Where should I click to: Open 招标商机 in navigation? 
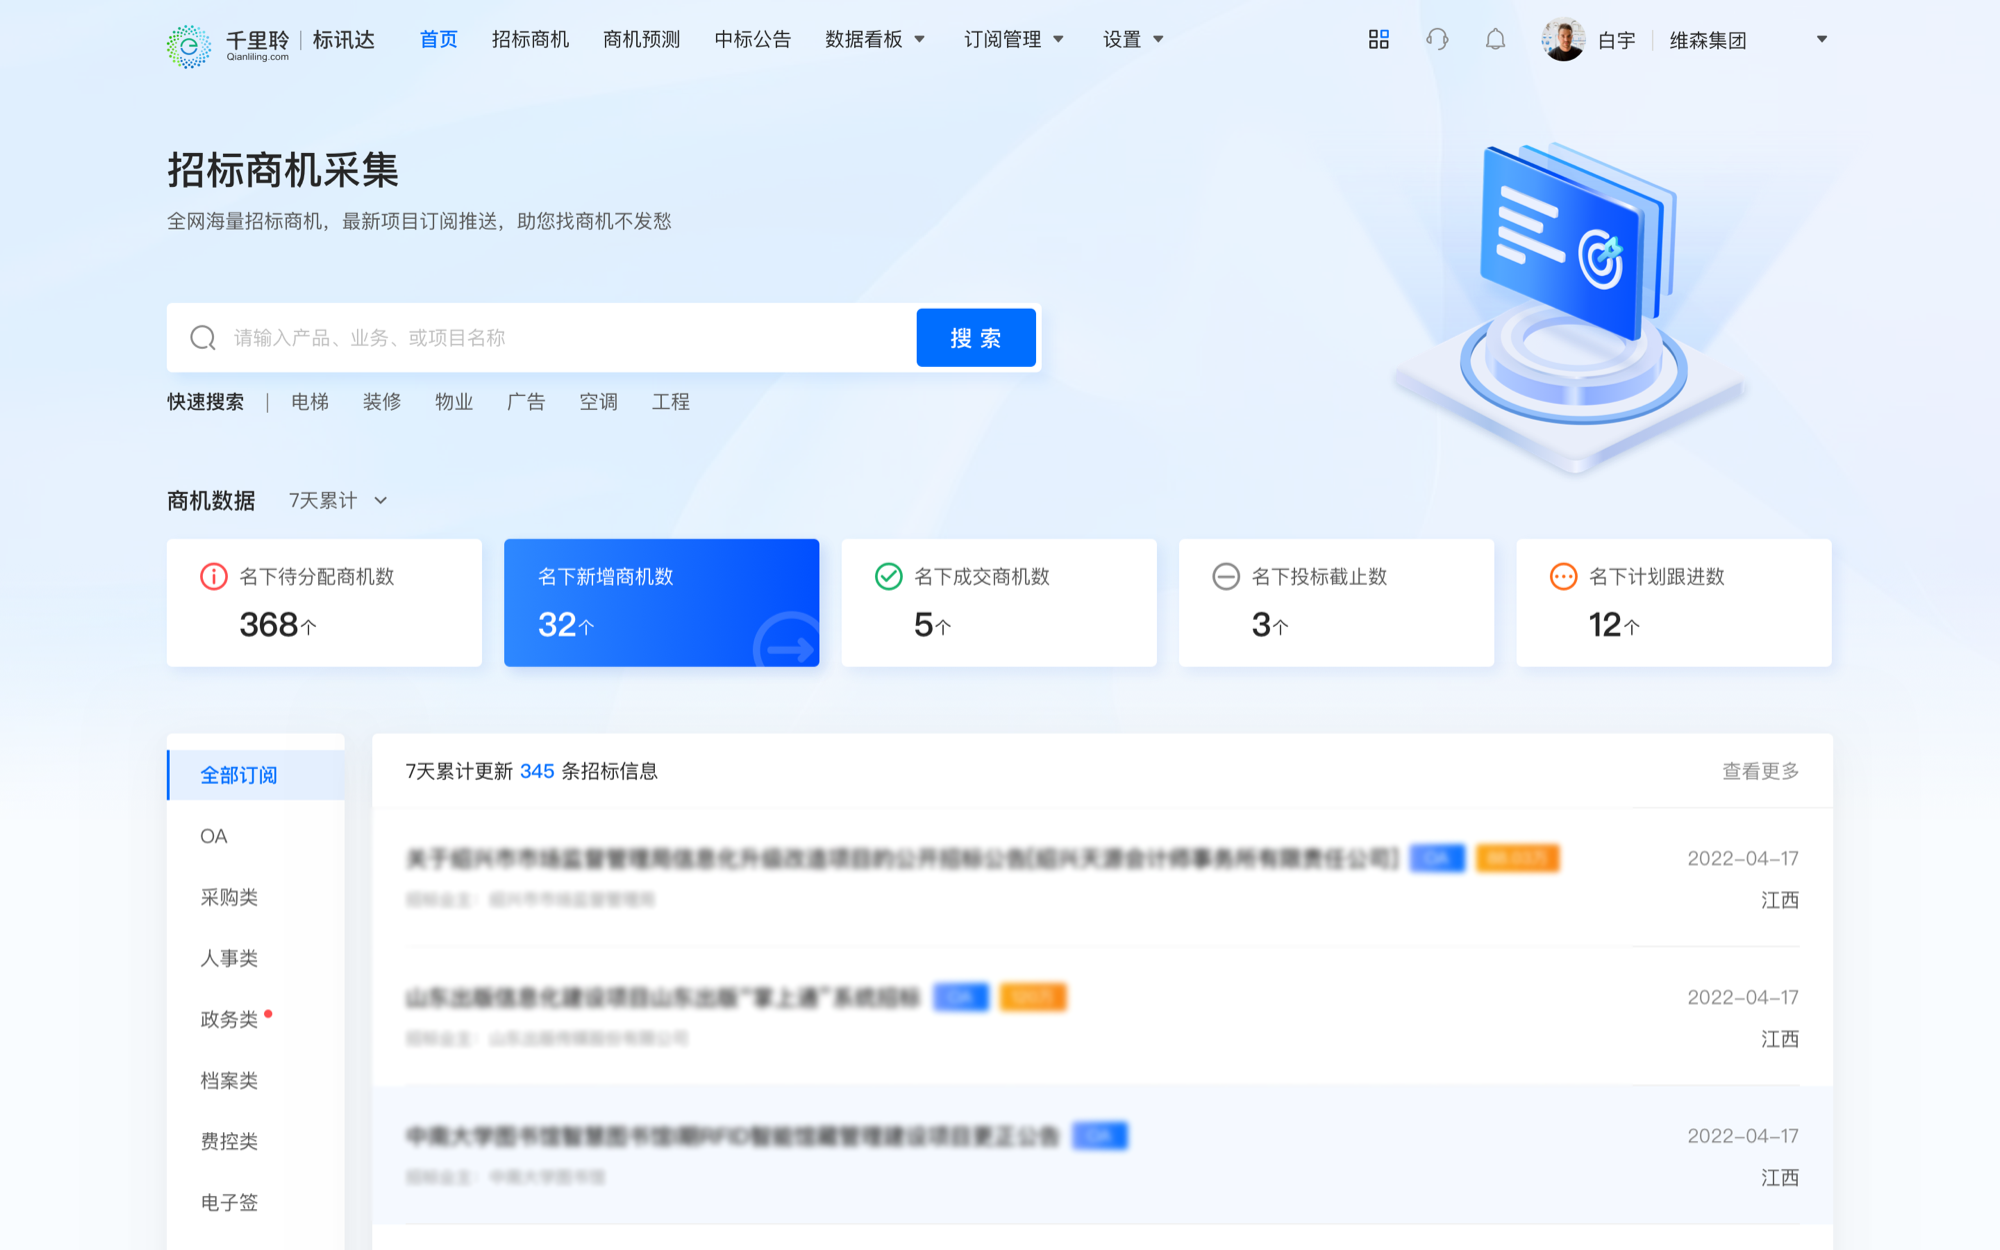point(530,39)
